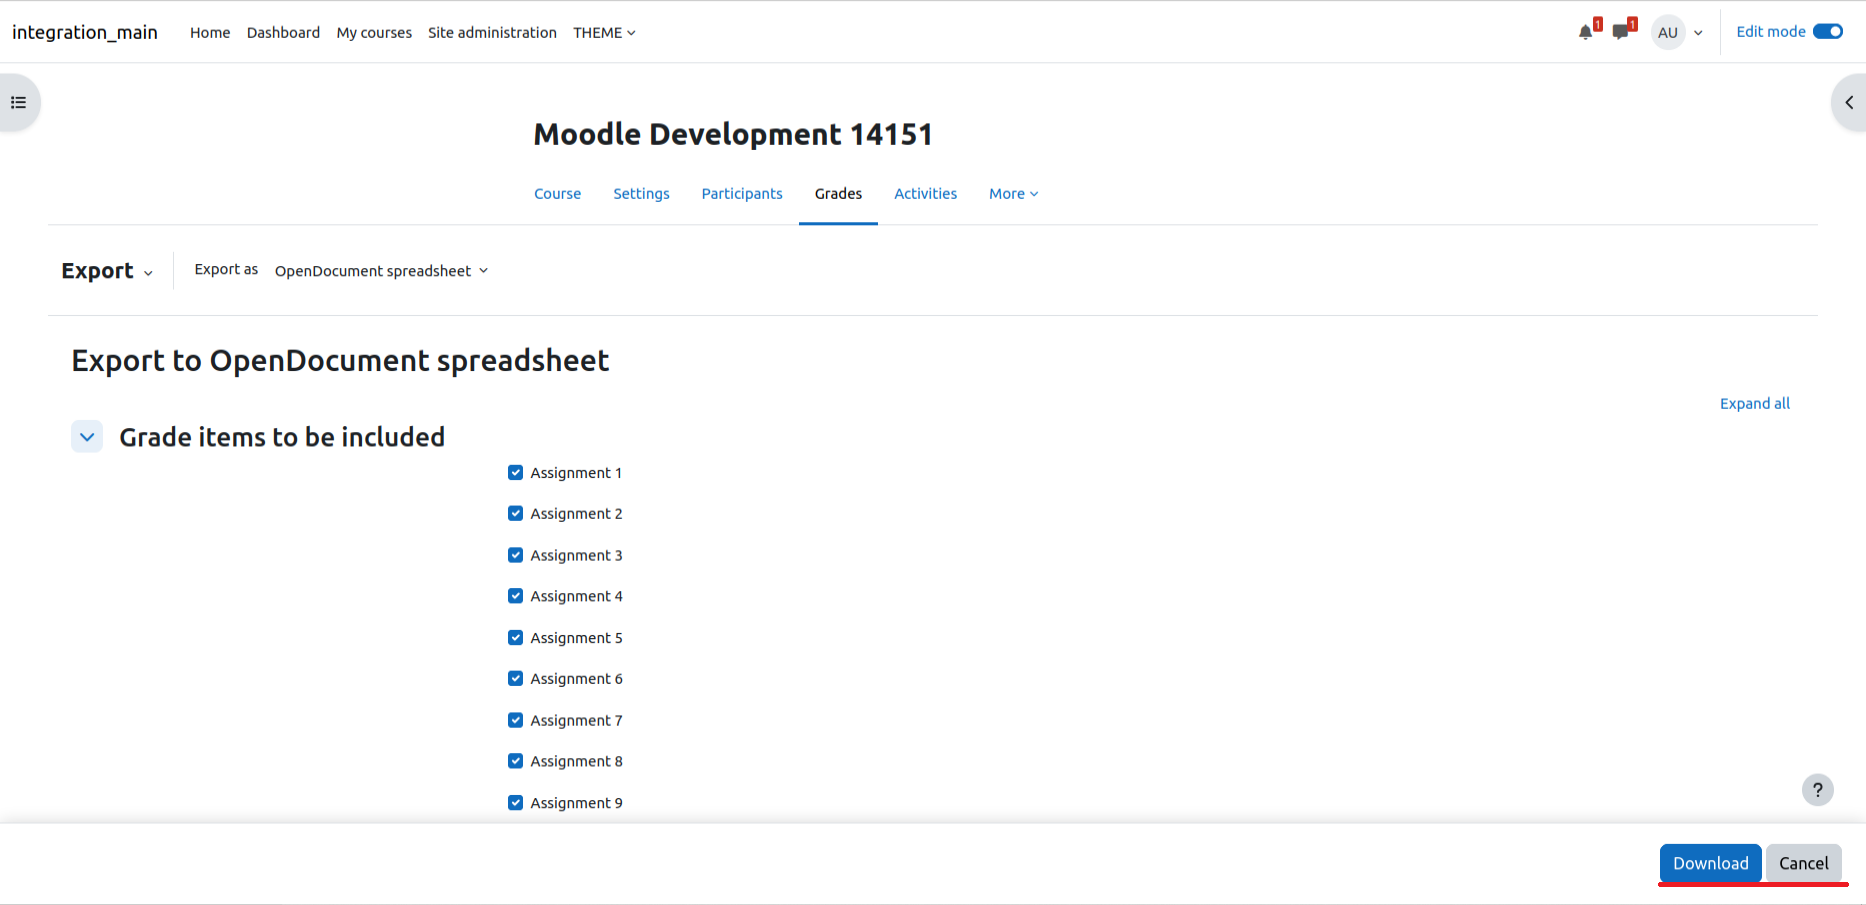Image resolution: width=1866 pixels, height=905 pixels.
Task: Uncheck the Assignment 8 checkbox
Action: [515, 761]
